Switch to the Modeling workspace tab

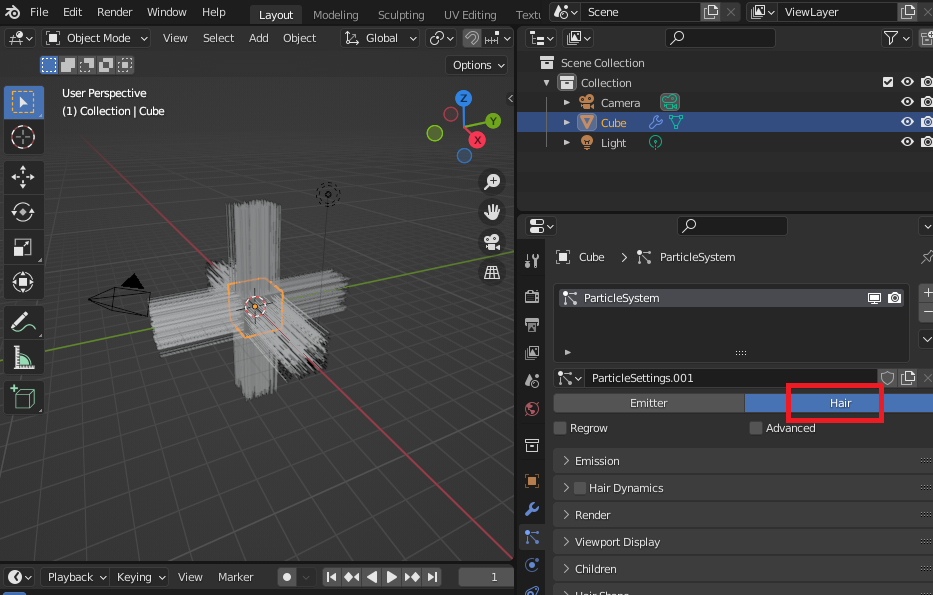336,15
